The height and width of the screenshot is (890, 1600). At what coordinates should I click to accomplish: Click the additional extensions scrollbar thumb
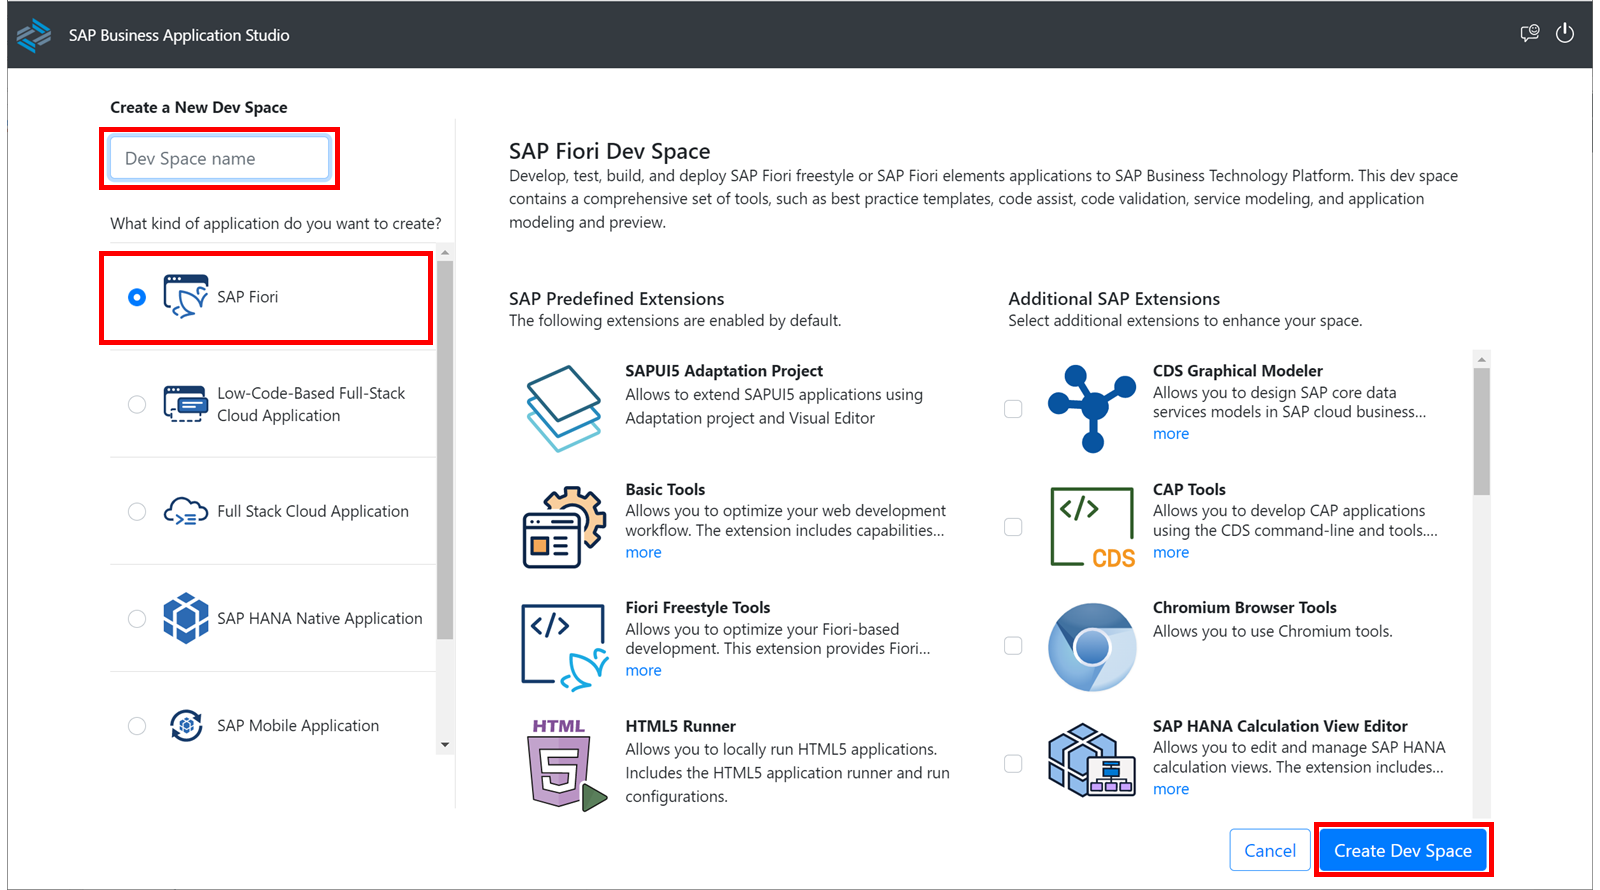pyautogui.click(x=1482, y=431)
